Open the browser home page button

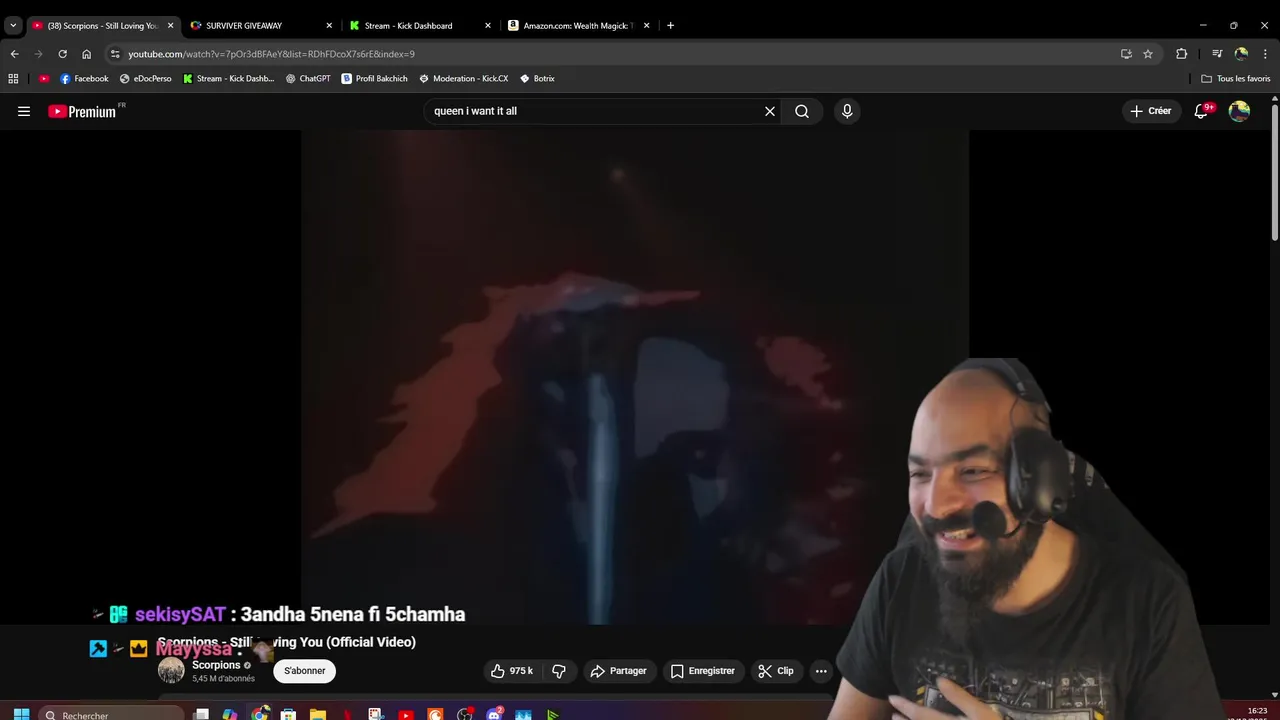pyautogui.click(x=86, y=54)
